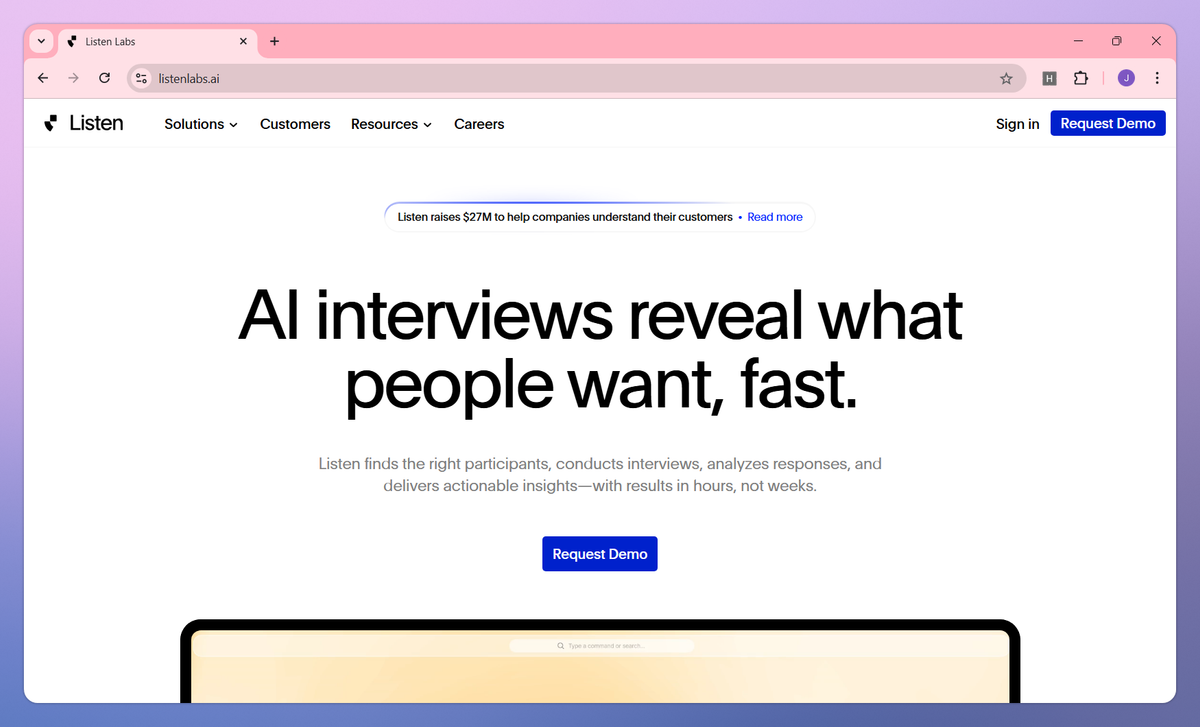Open the Extensions puzzle icon
The image size is (1200, 727).
point(1081,78)
